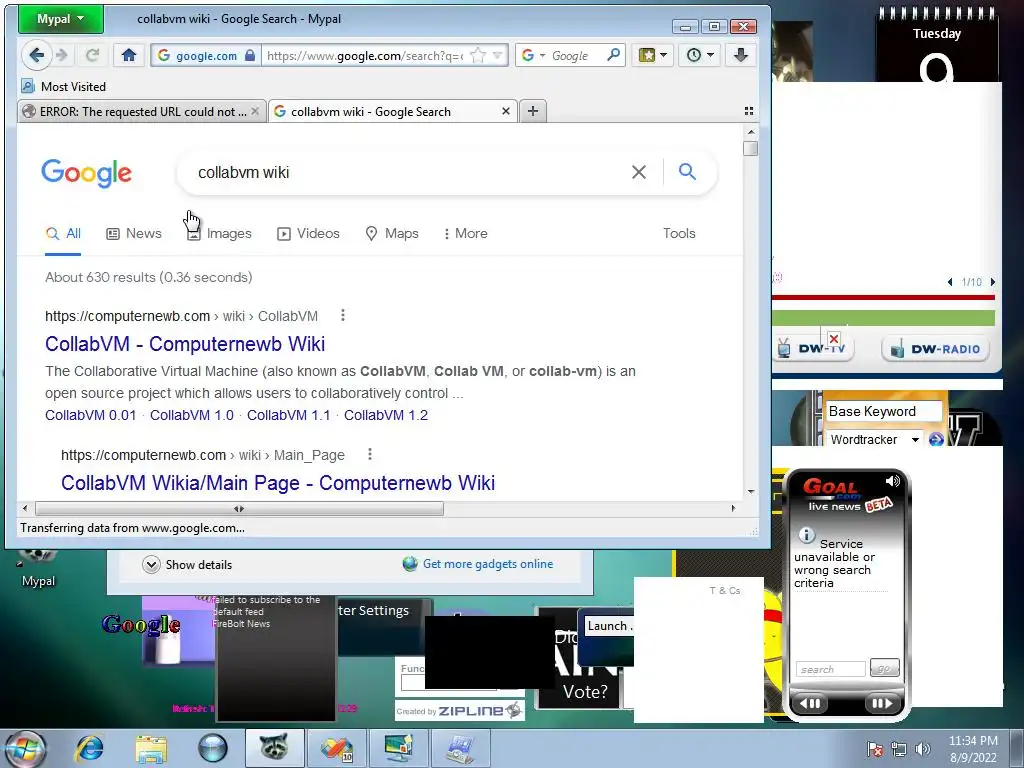Click the volume speaker tray icon
1024x768 pixels.
point(923,749)
